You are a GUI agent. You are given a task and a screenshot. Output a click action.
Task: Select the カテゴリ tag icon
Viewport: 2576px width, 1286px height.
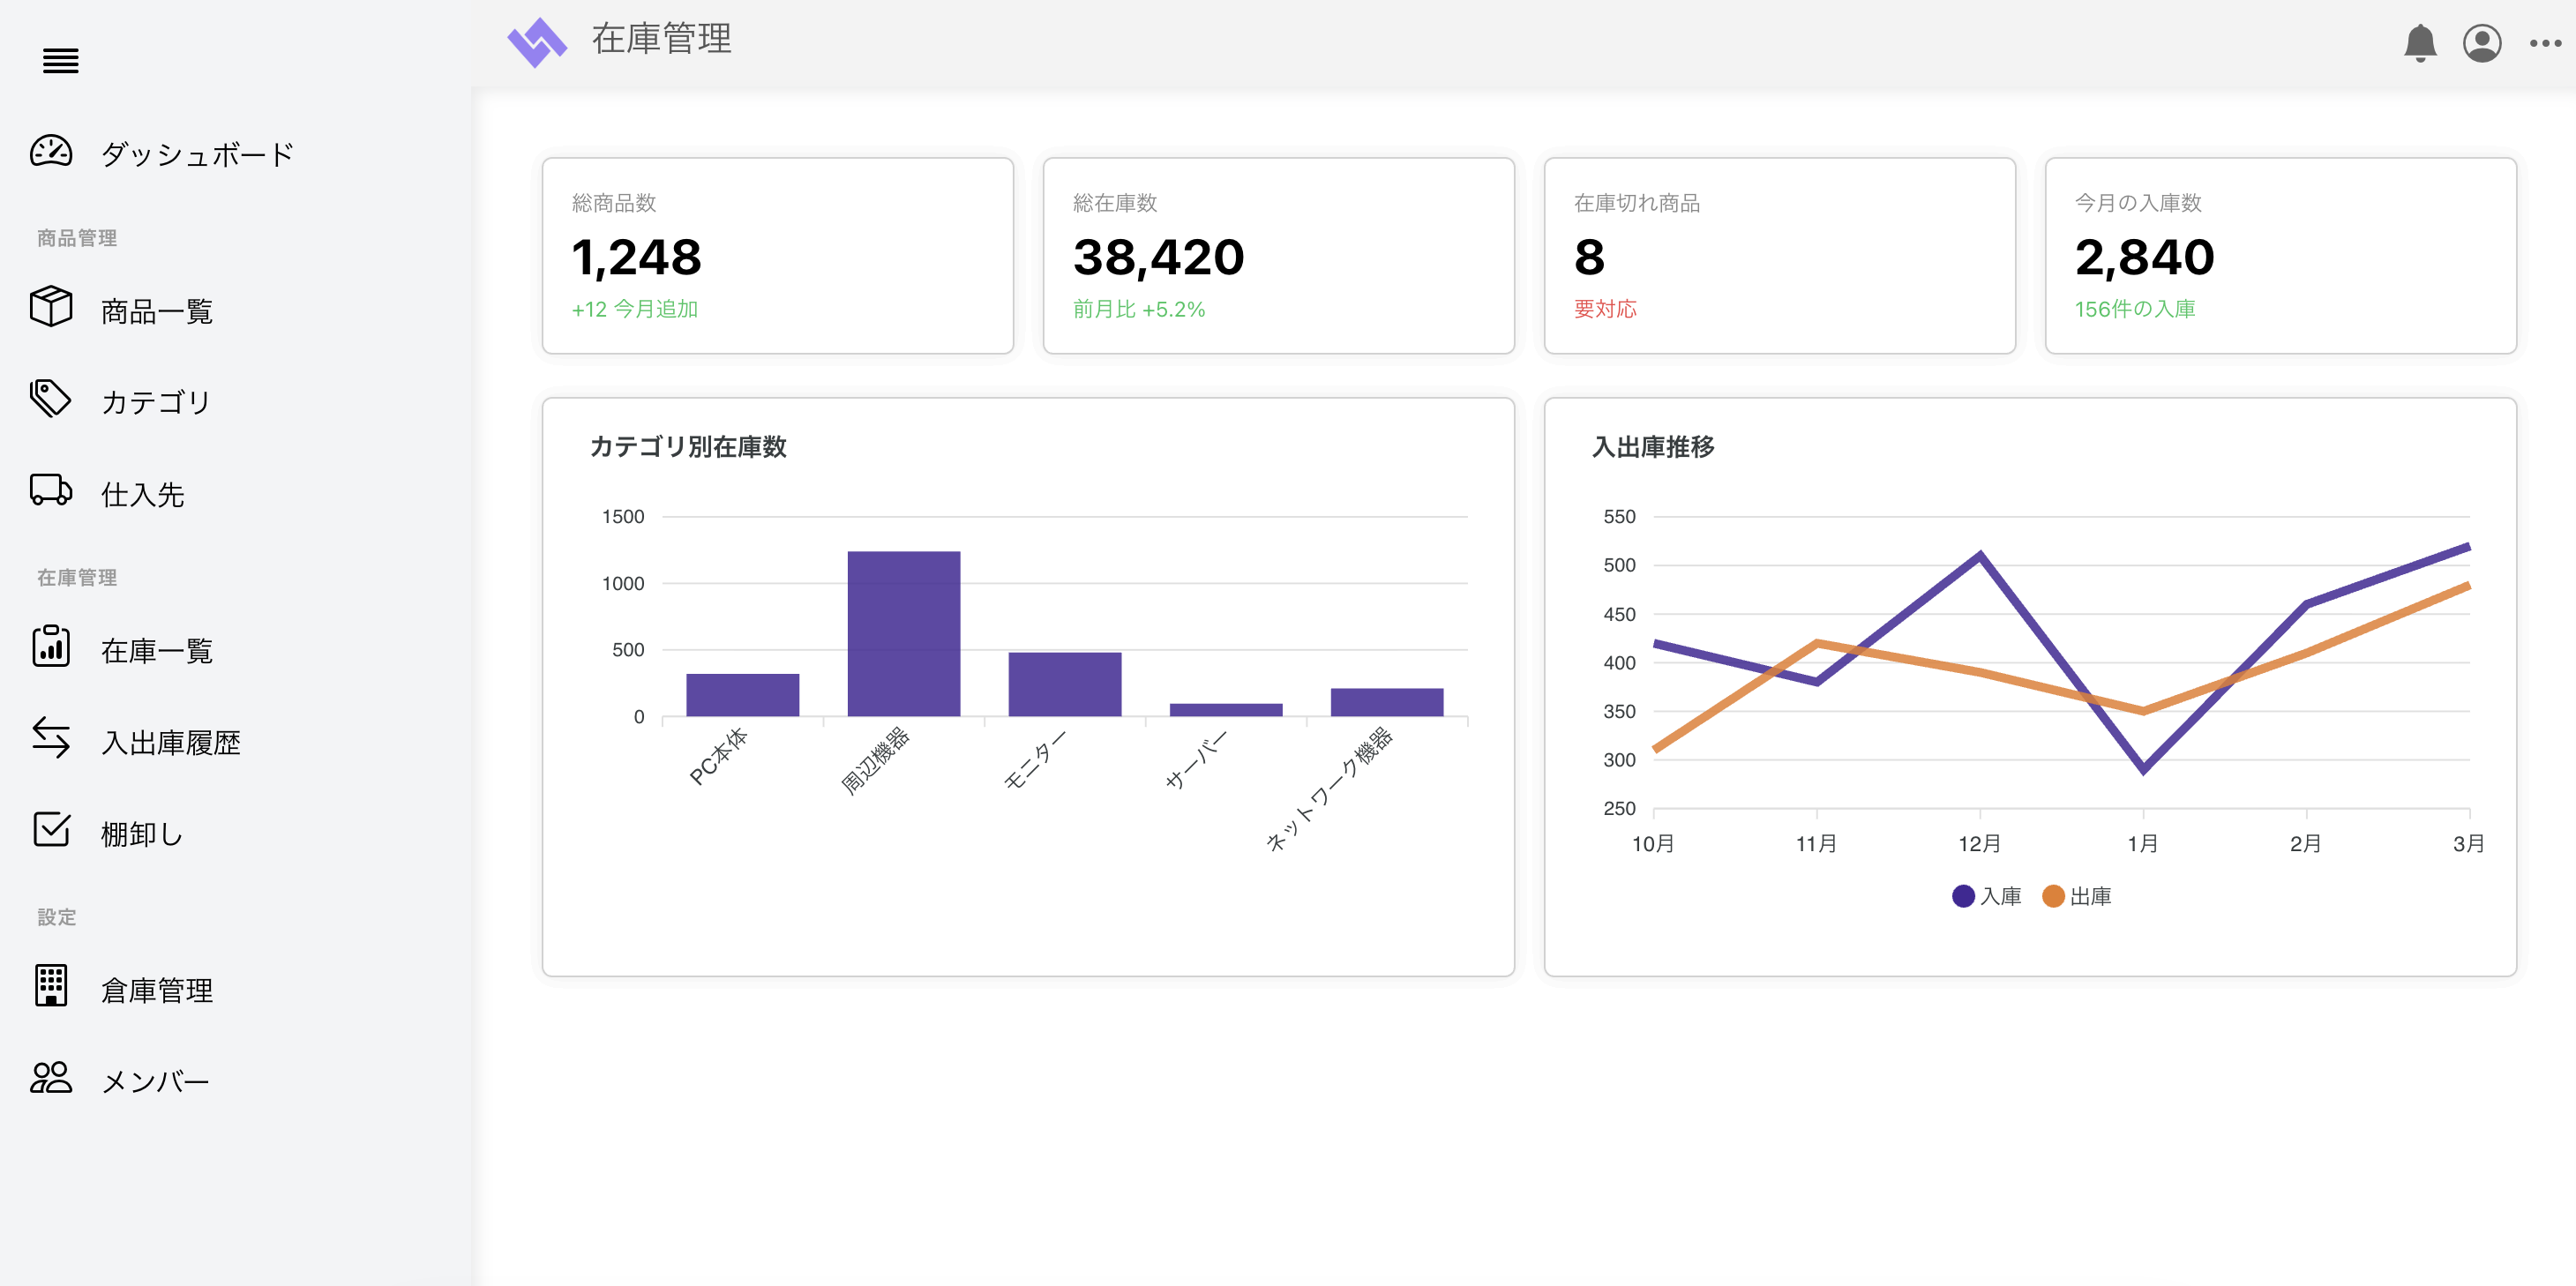coord(51,400)
